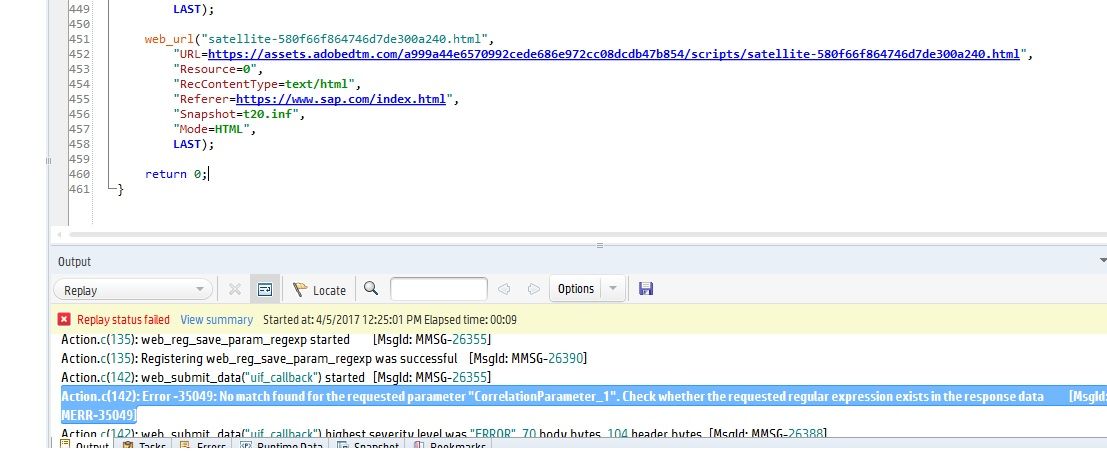Screen dimensions: 1107x460
Task: Click into the output search text field
Action: pyautogui.click(x=438, y=290)
